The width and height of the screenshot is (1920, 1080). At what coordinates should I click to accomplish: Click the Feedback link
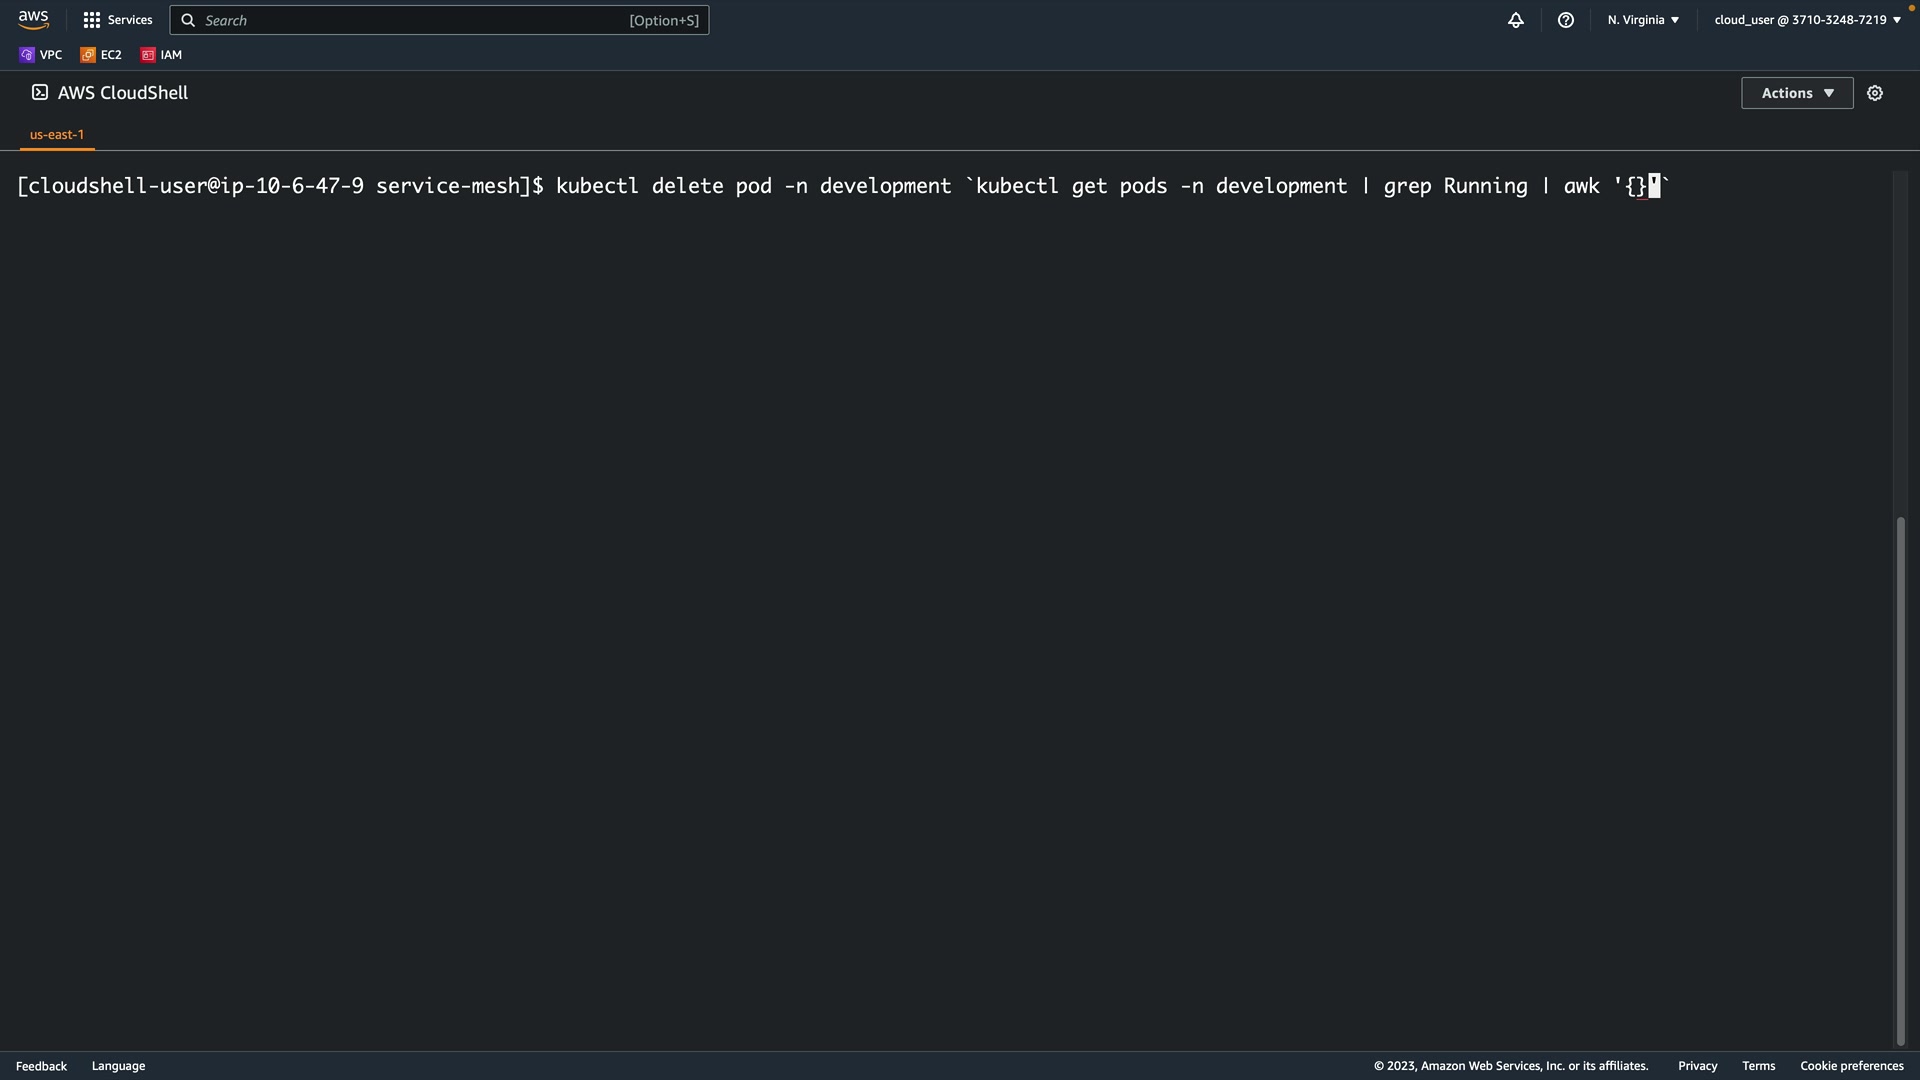click(41, 1066)
